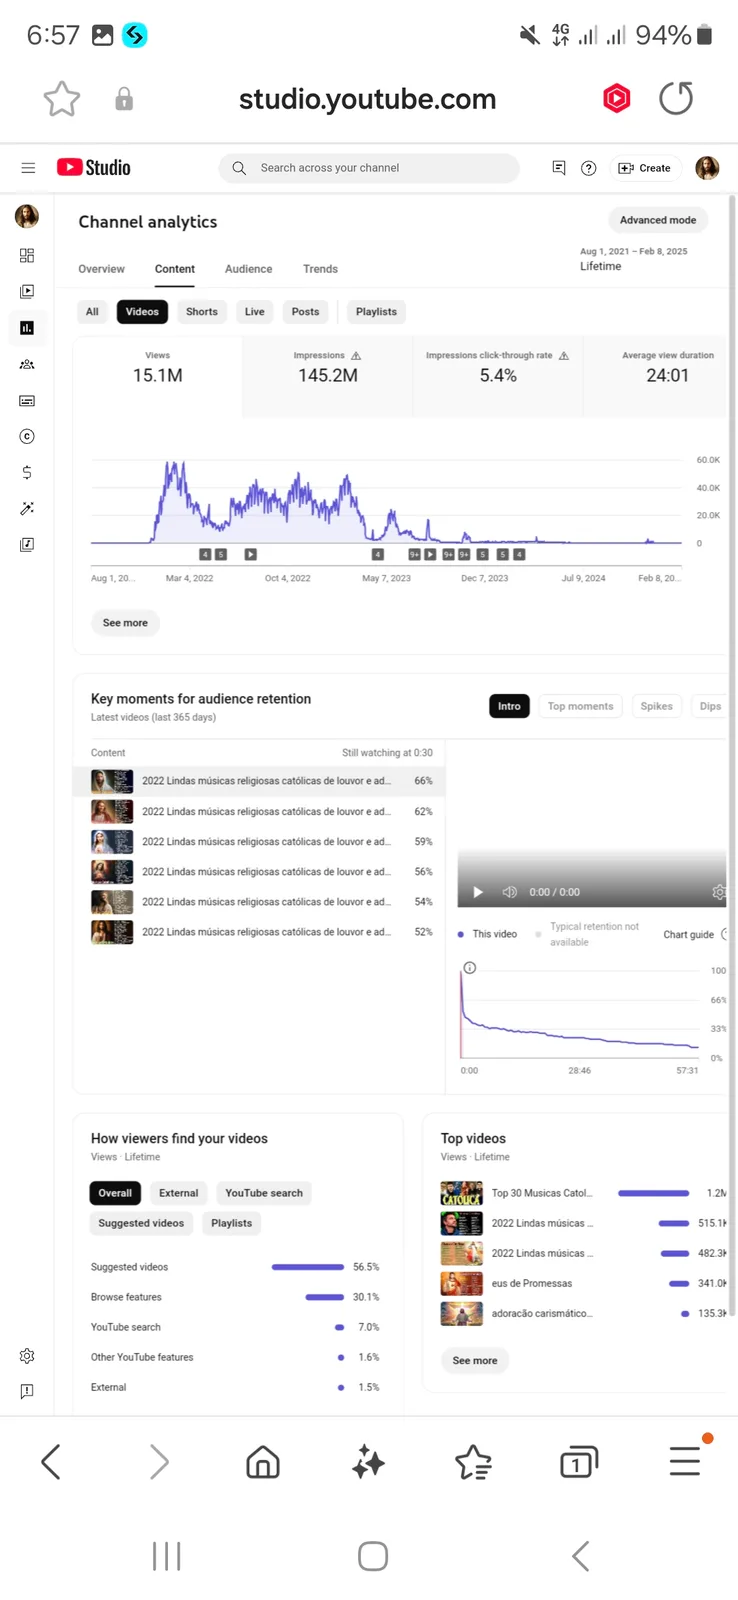The width and height of the screenshot is (738, 1600).
Task: Select the Videos content filter chip
Action: 142,312
